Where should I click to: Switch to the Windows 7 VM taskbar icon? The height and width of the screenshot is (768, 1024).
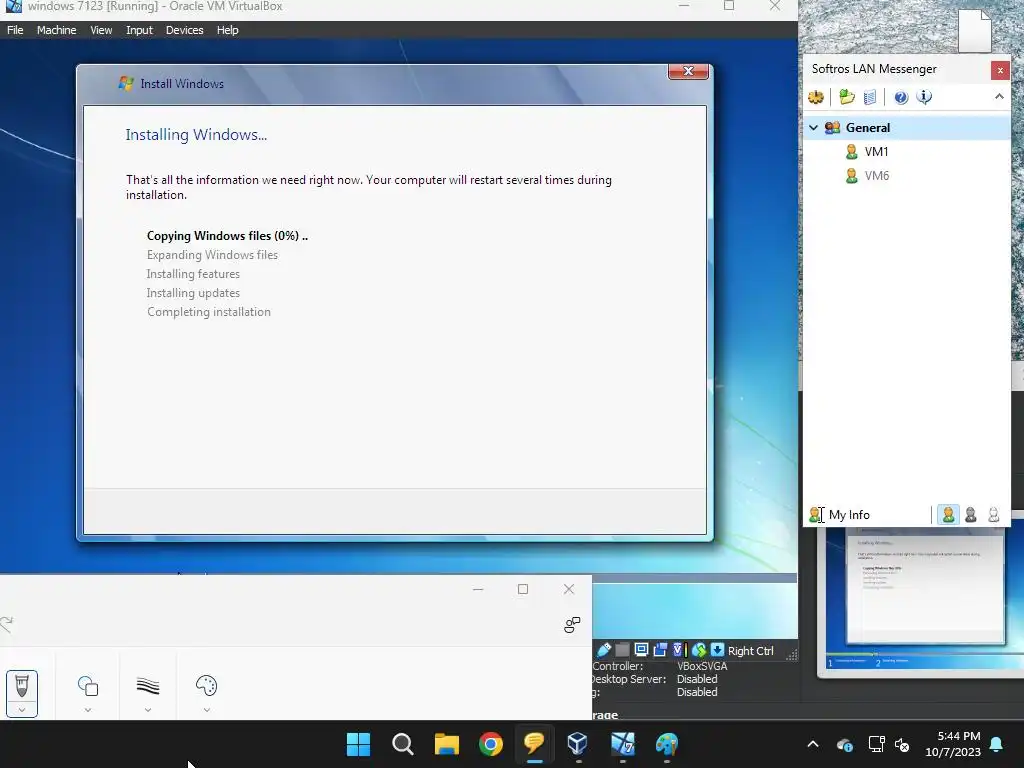pyautogui.click(x=622, y=744)
